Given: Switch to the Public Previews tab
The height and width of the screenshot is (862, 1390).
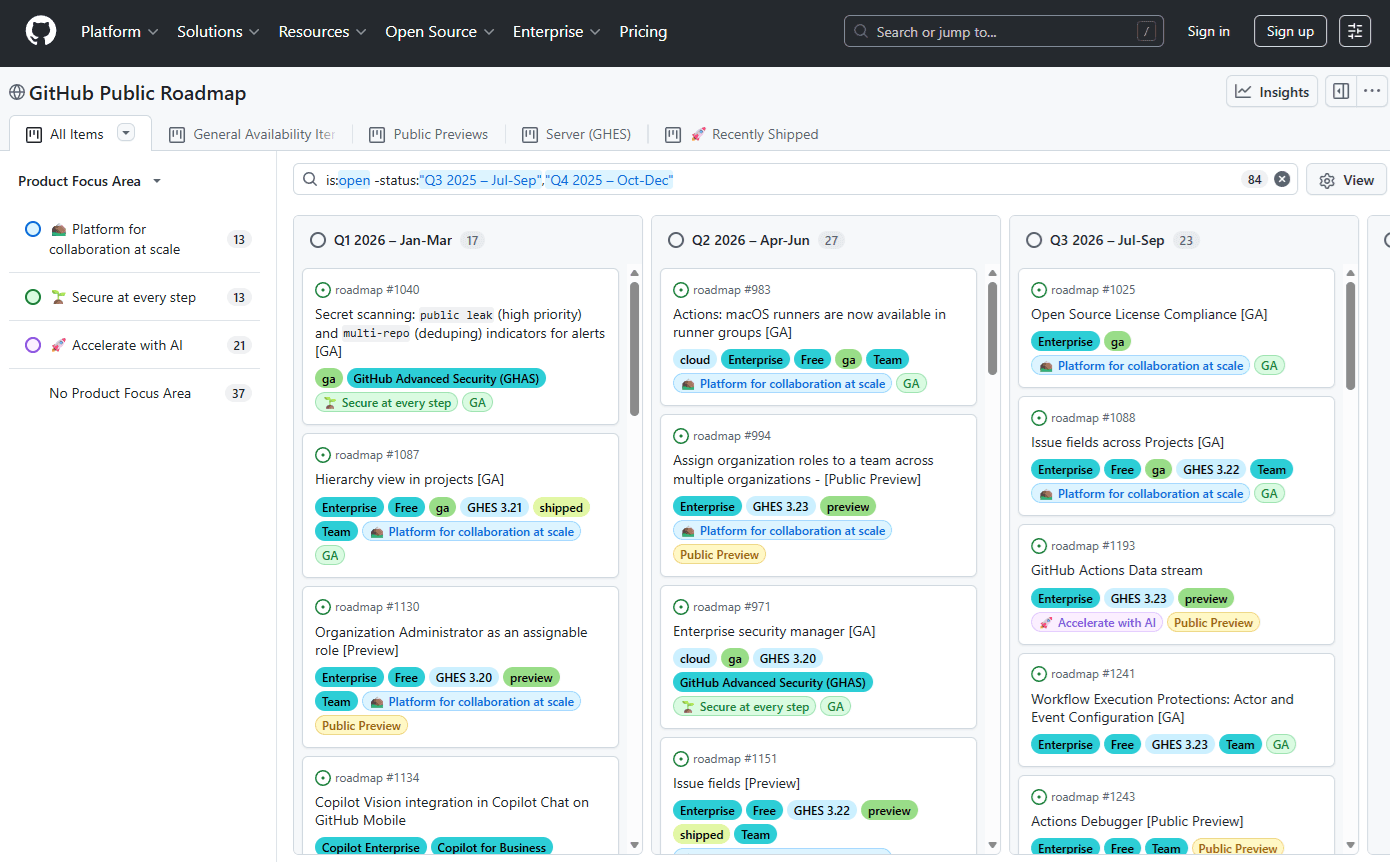Looking at the screenshot, I should [x=428, y=134].
